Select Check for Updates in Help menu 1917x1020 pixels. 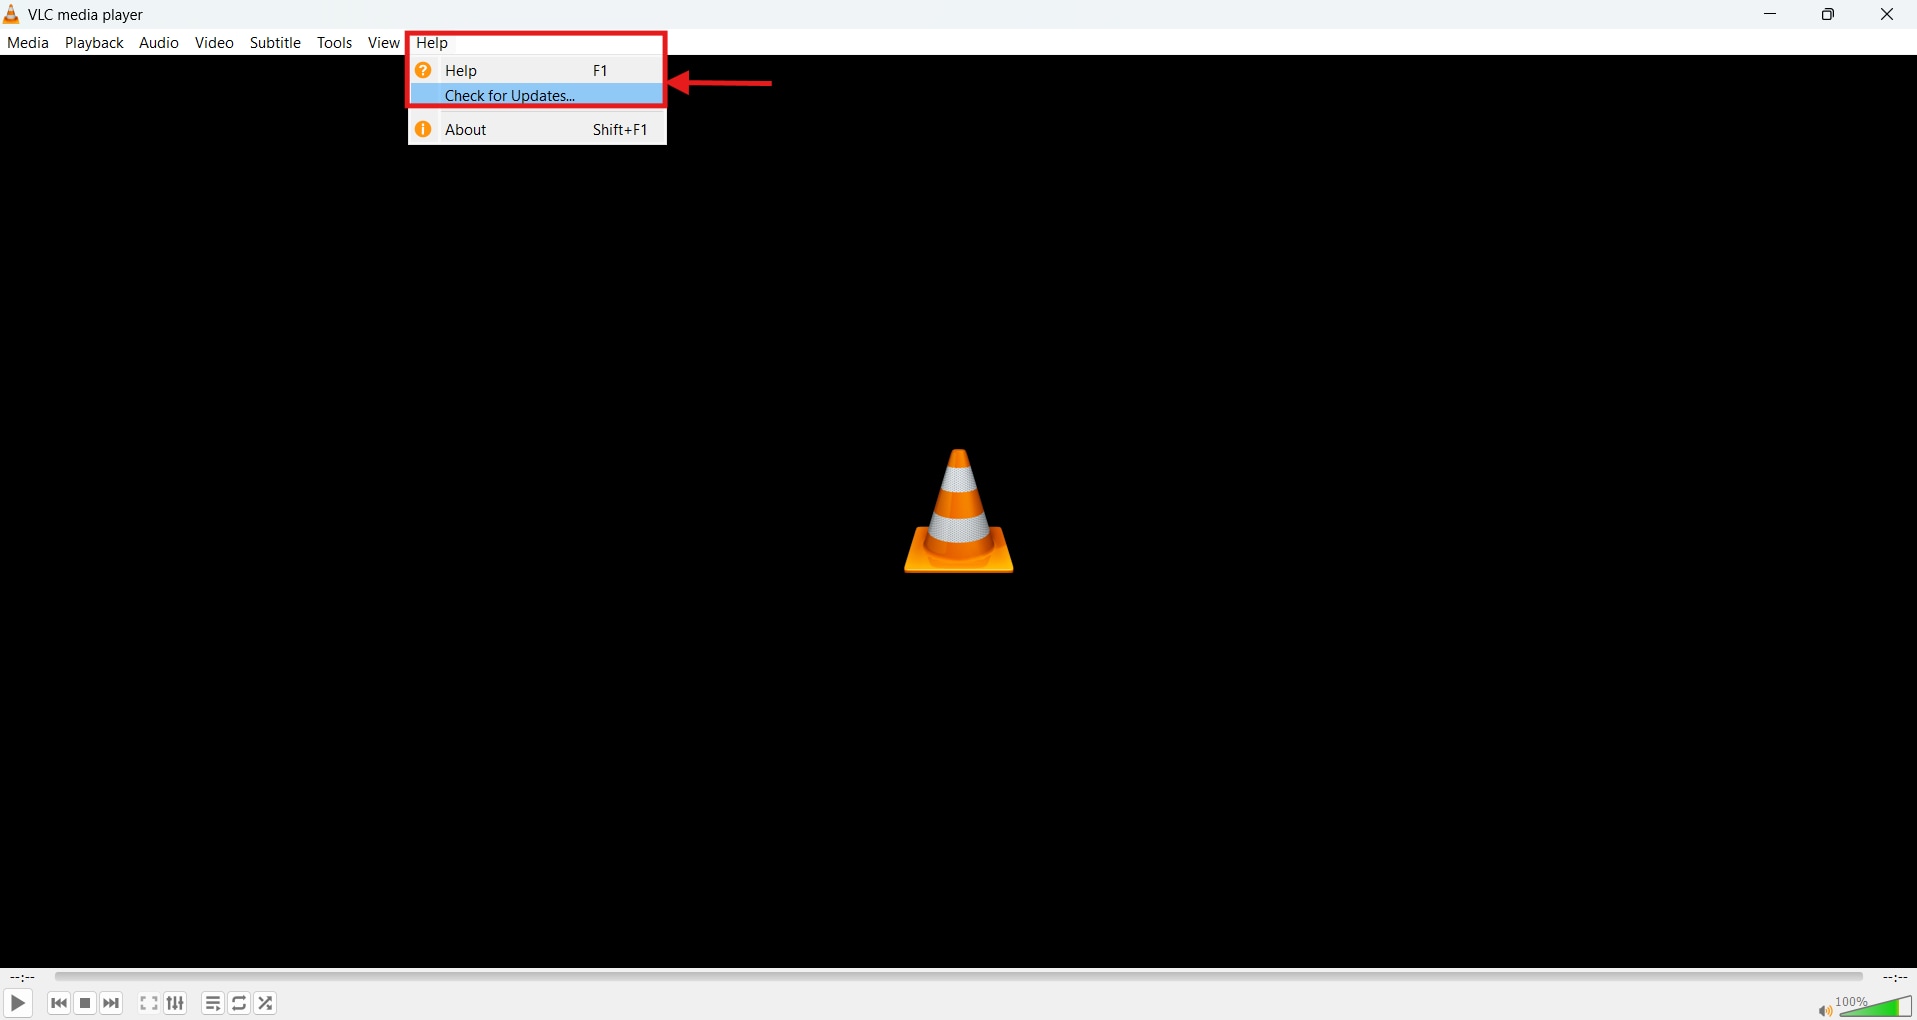pyautogui.click(x=509, y=95)
